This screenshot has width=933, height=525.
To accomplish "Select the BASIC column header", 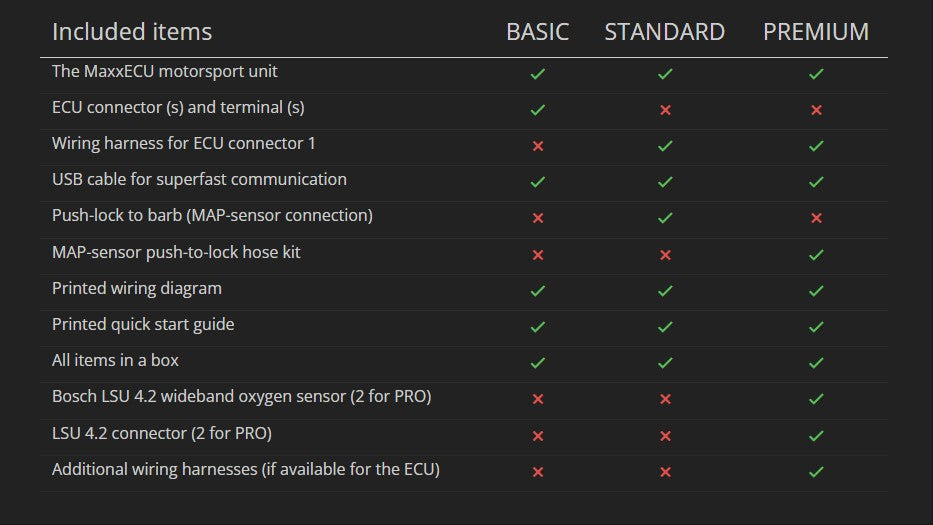I will point(538,32).
